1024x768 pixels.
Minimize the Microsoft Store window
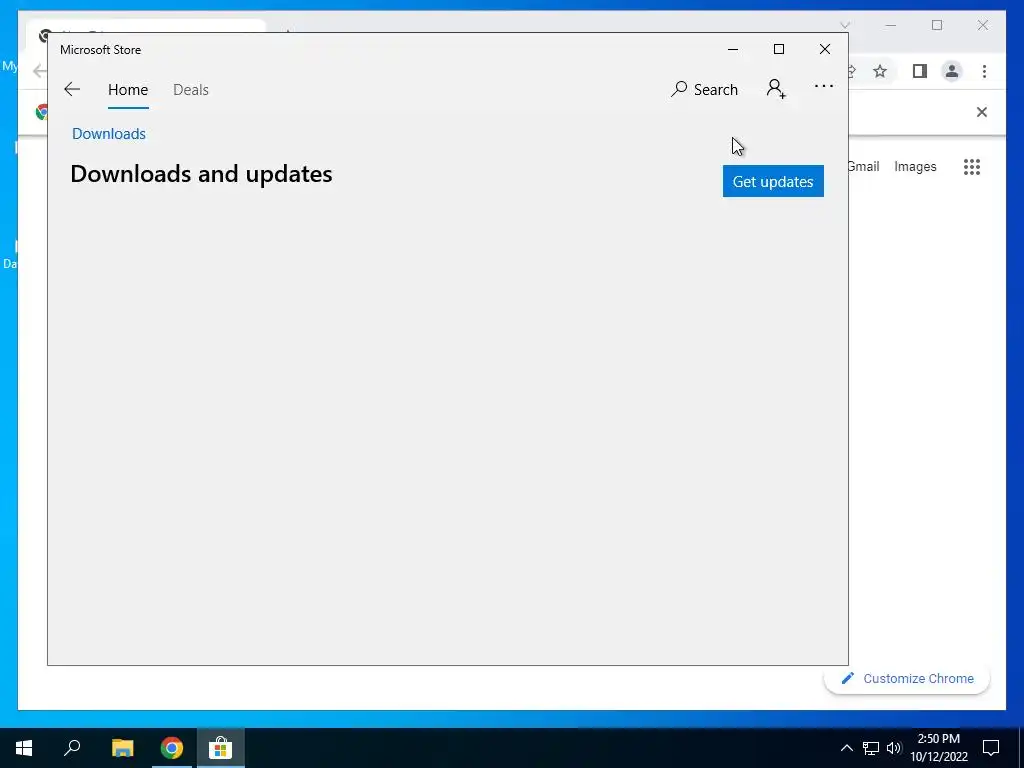[733, 50]
